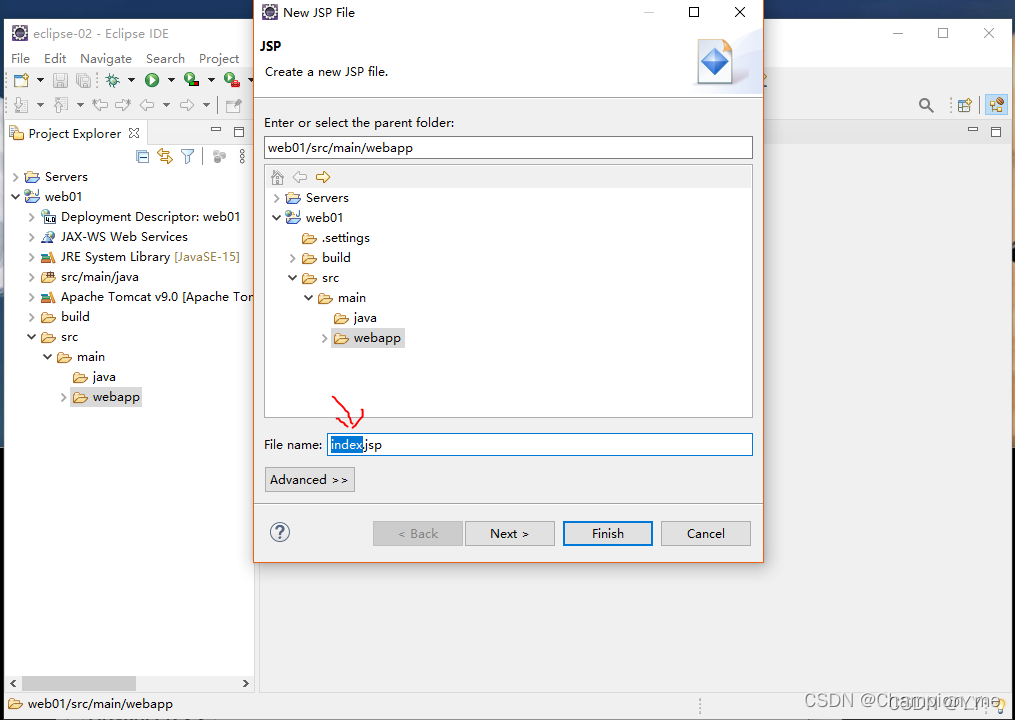This screenshot has height=720, width=1015.
Task: Expand Servers in Project Explorer
Action: (16, 177)
